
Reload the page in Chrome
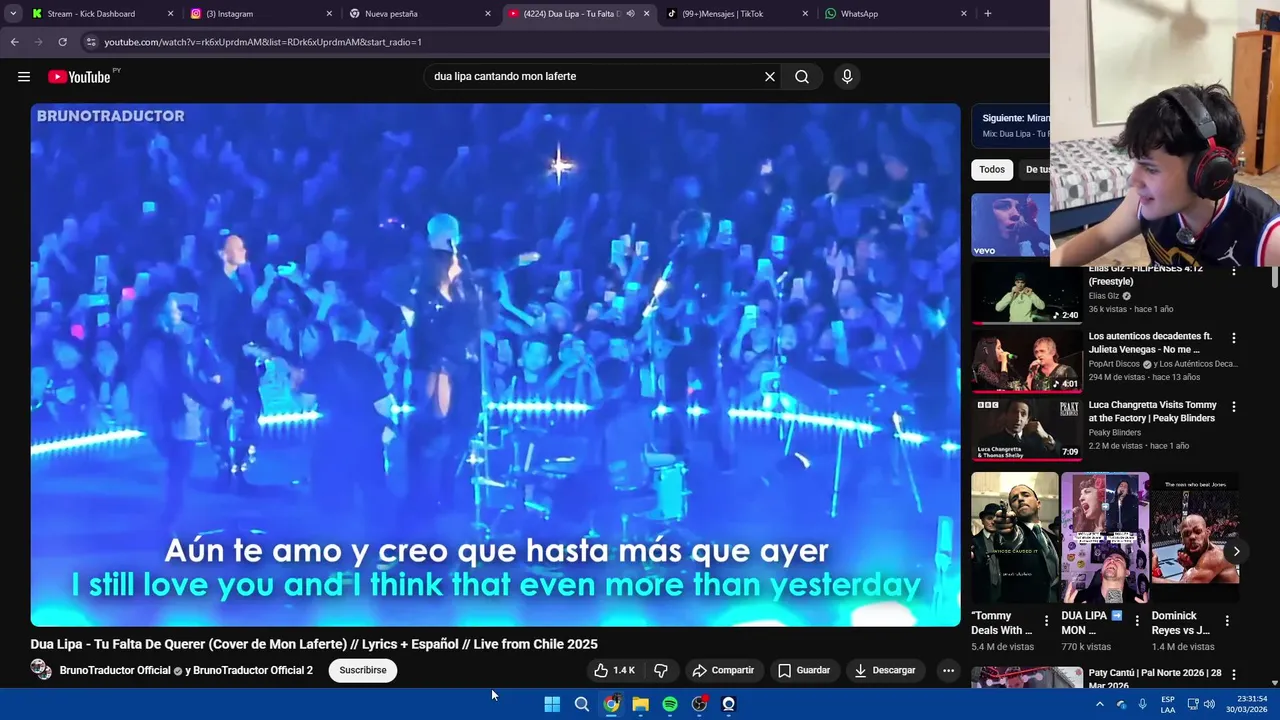pos(62,42)
